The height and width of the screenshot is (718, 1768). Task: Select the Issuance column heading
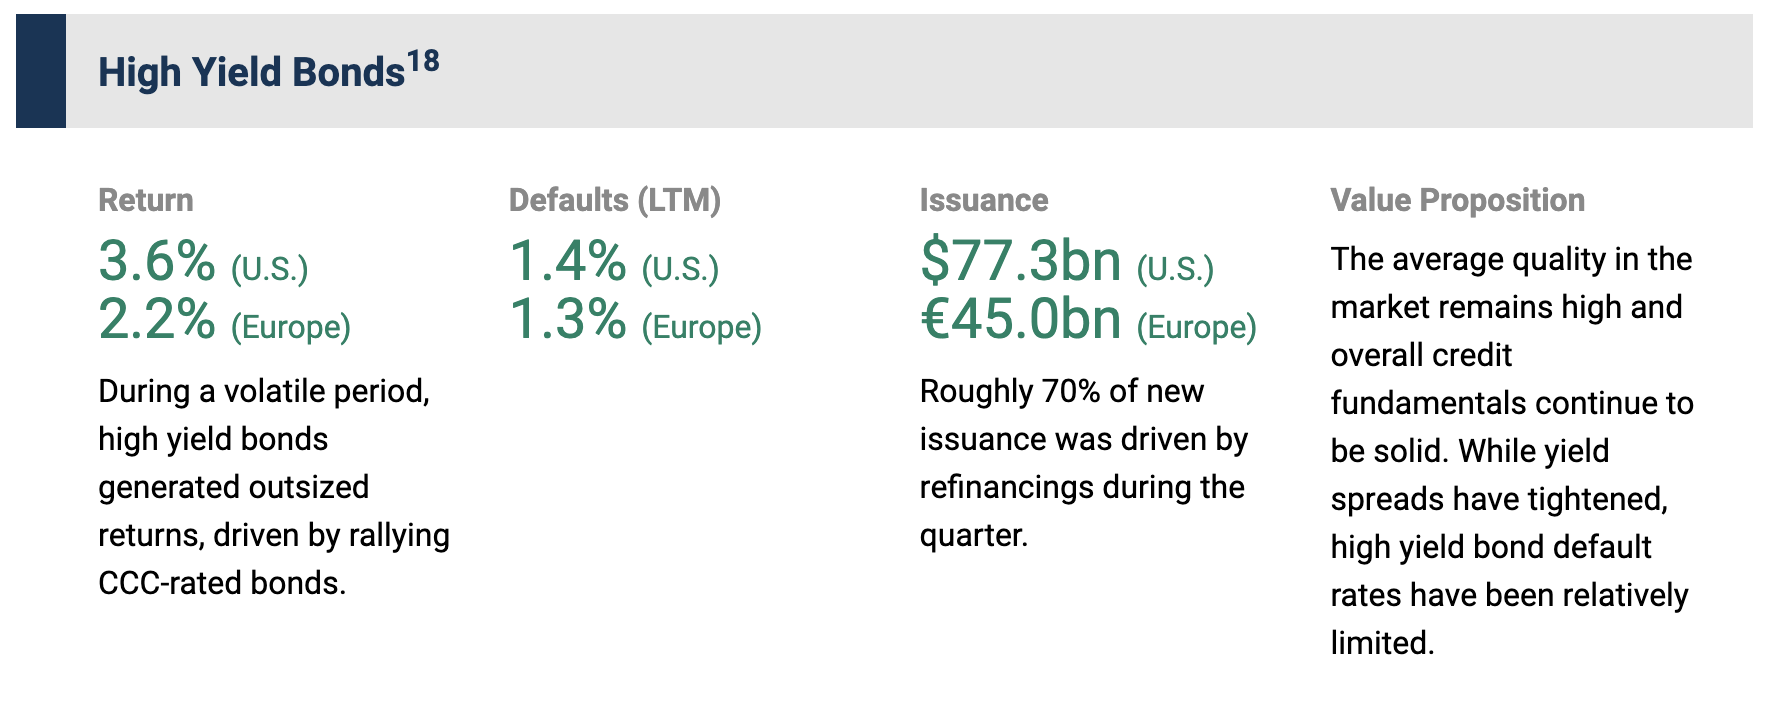(x=983, y=200)
